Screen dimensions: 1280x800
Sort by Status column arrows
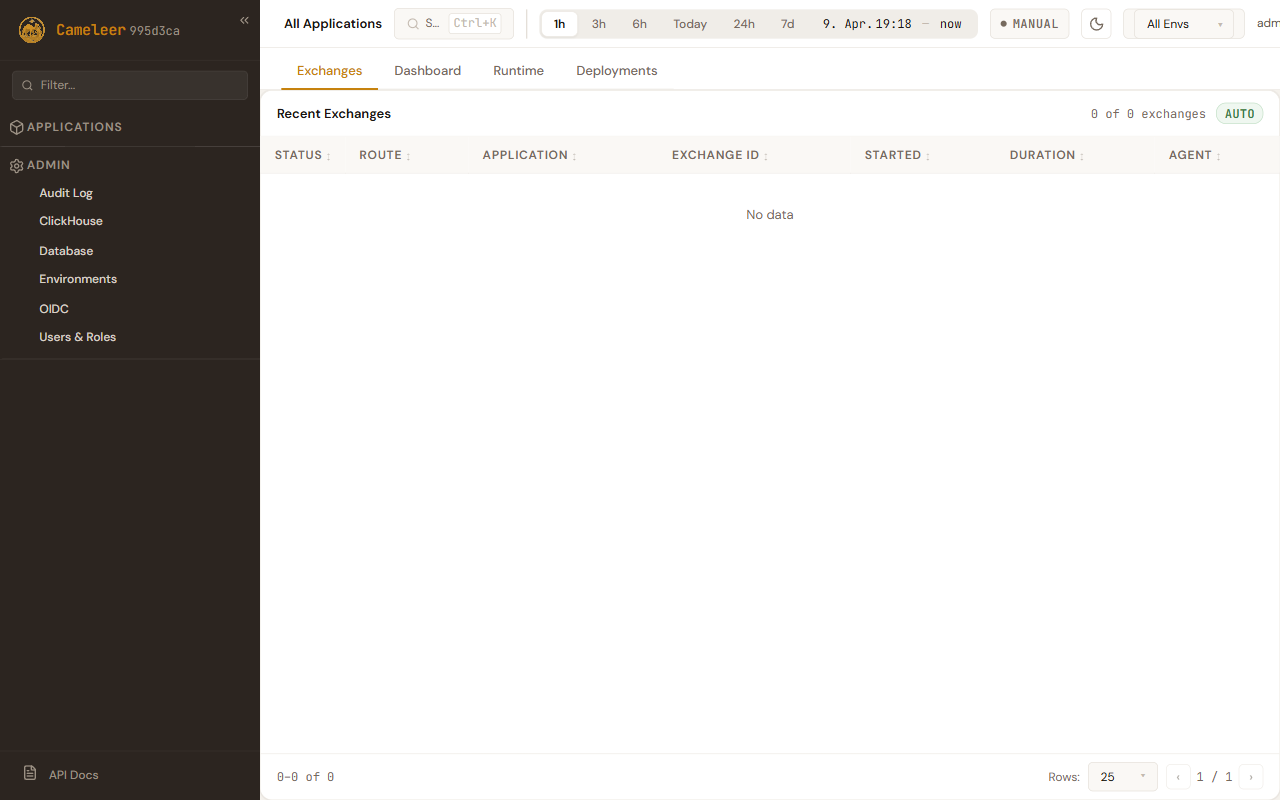[x=329, y=156]
